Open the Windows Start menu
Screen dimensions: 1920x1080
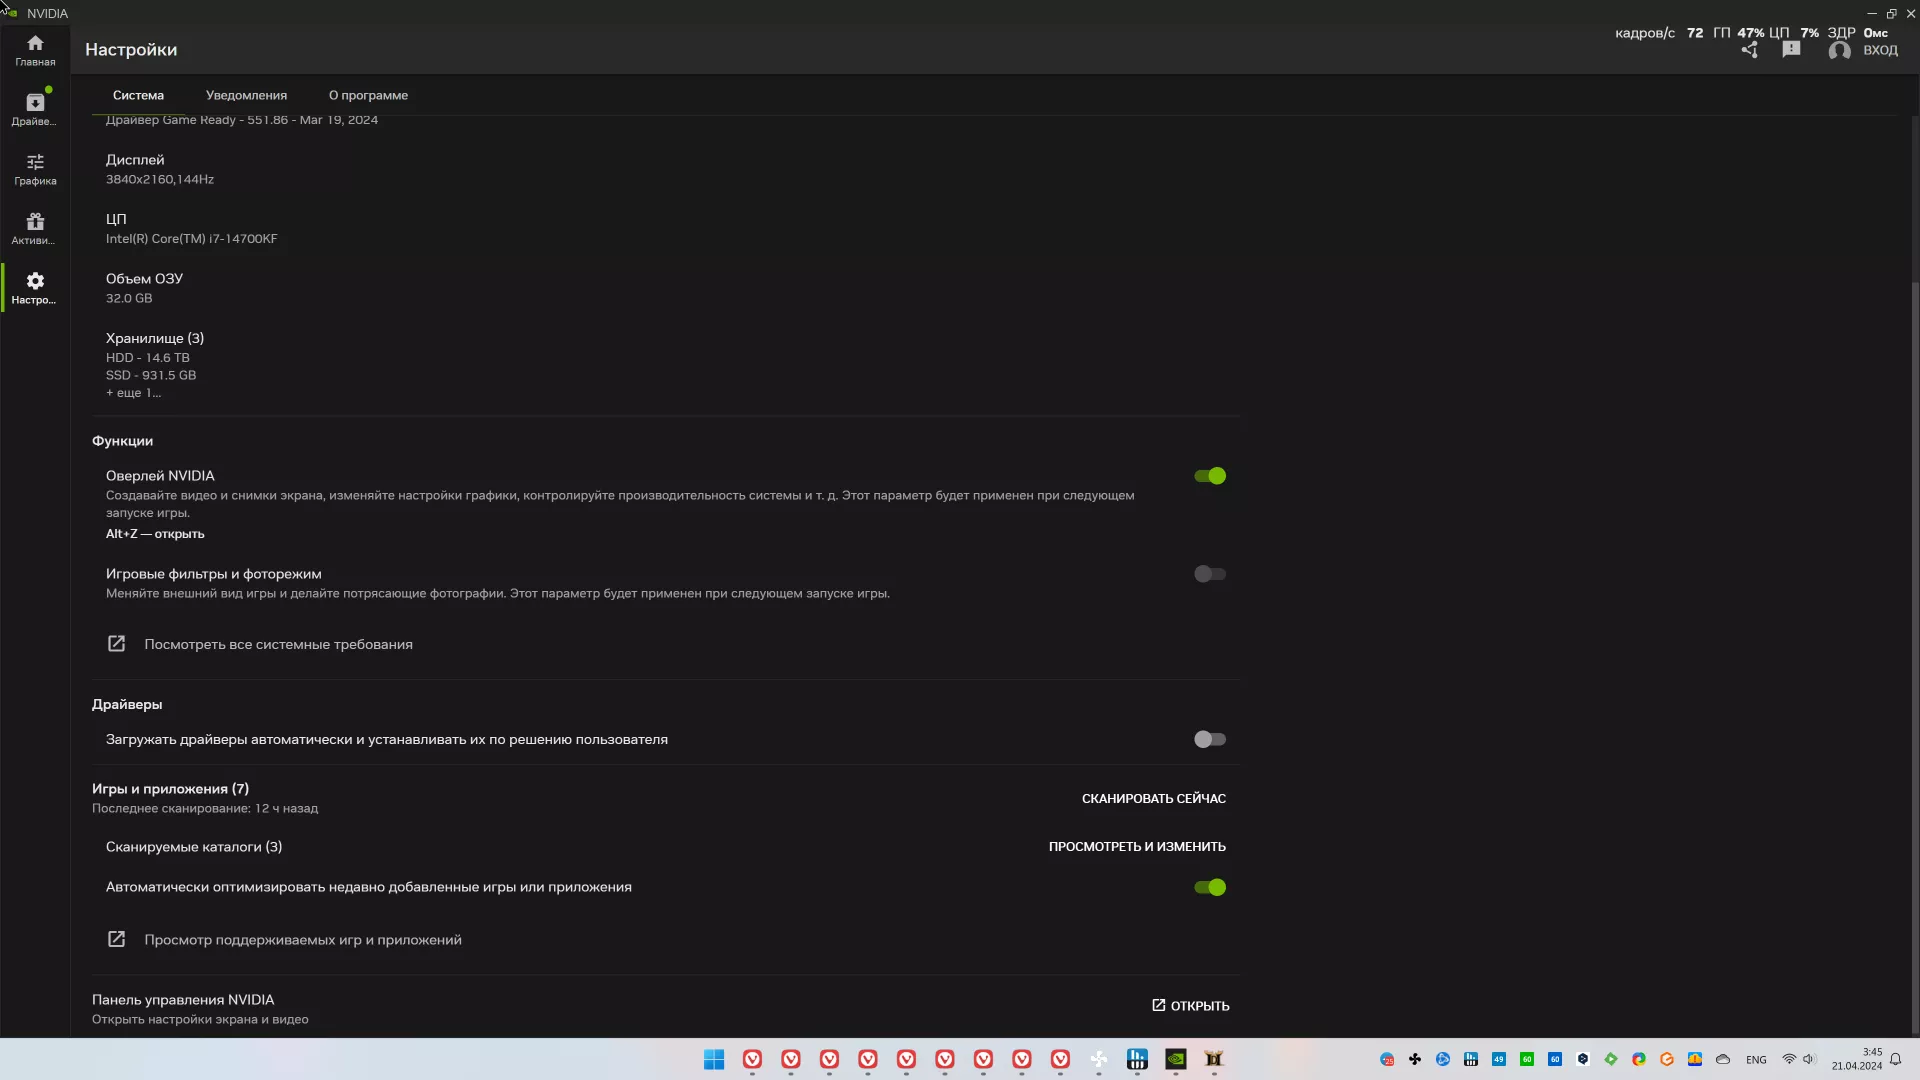714,1059
